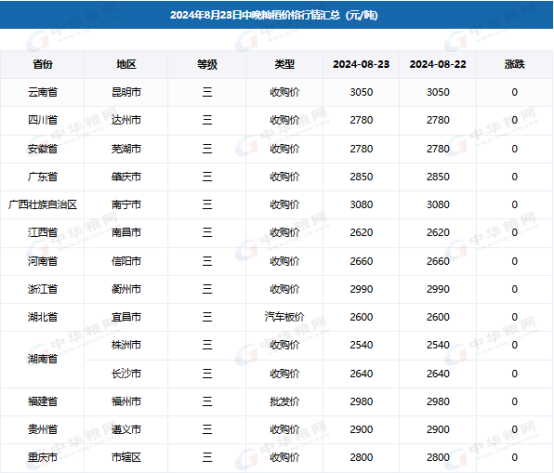Click the 湖南省 merged province cell
The image size is (554, 473).
pos(42,359)
